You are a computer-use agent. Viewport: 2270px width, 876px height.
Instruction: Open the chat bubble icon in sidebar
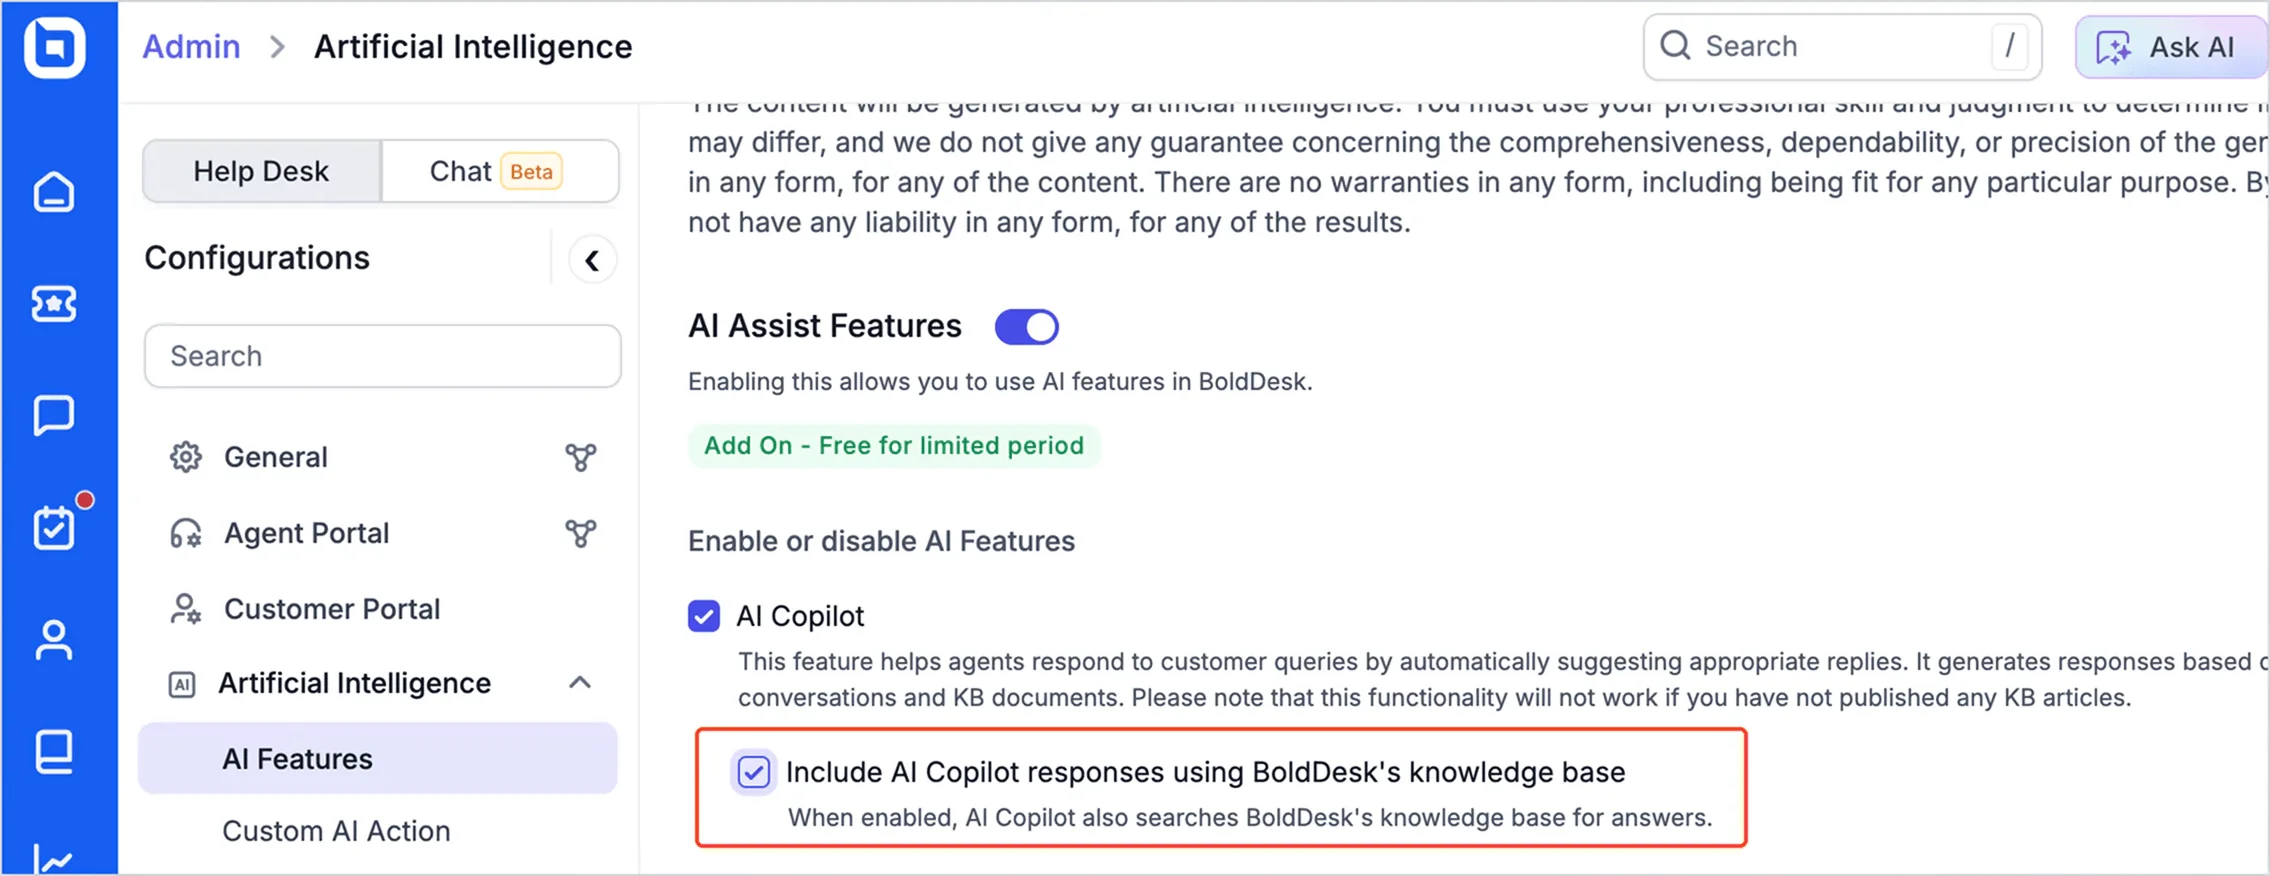tap(54, 415)
